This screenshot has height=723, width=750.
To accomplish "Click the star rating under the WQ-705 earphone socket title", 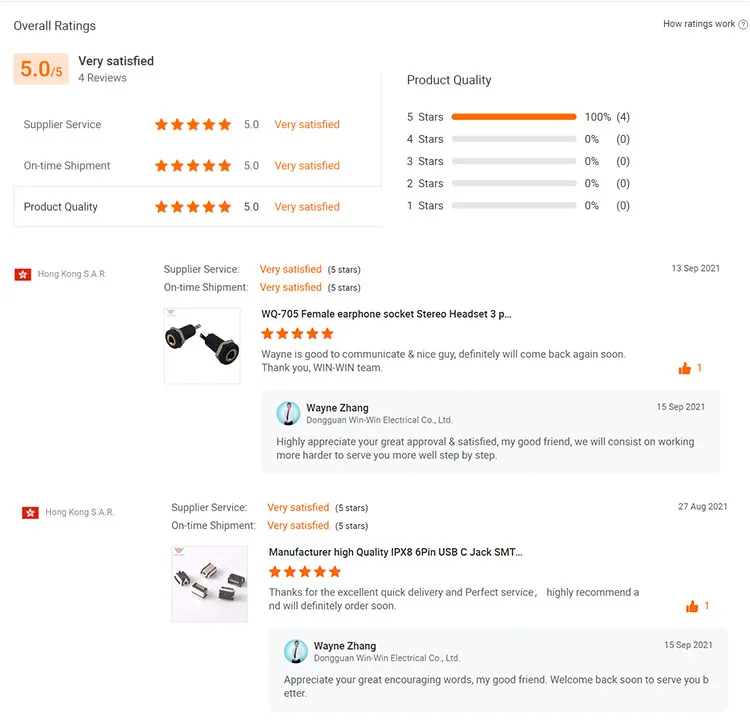I will (x=298, y=334).
